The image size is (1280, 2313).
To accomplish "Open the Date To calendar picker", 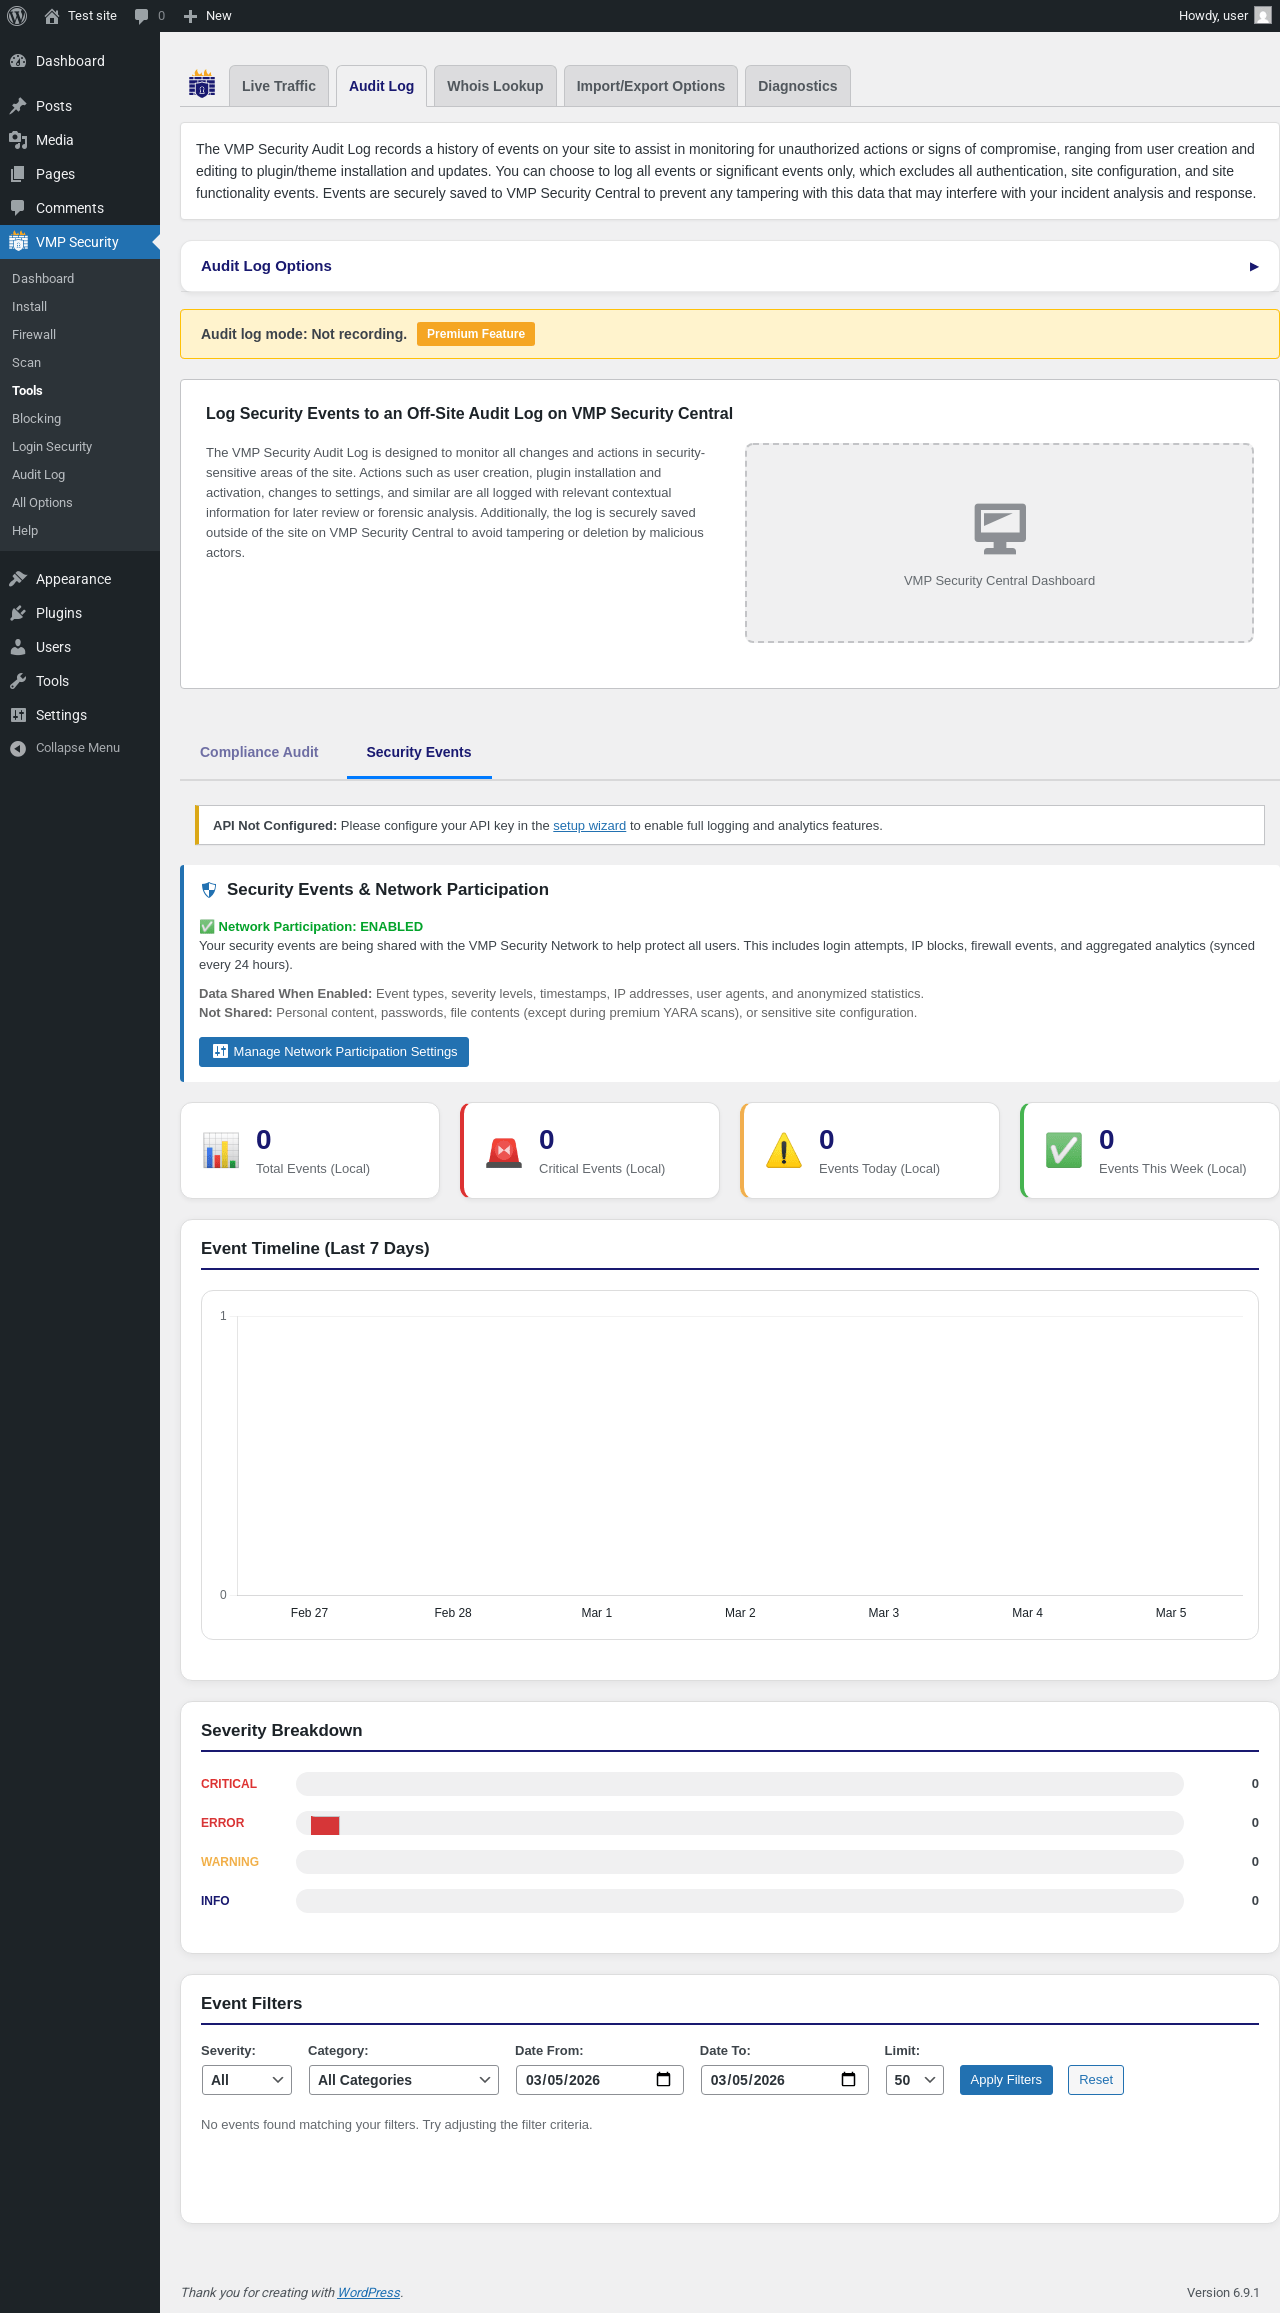I will 849,2080.
